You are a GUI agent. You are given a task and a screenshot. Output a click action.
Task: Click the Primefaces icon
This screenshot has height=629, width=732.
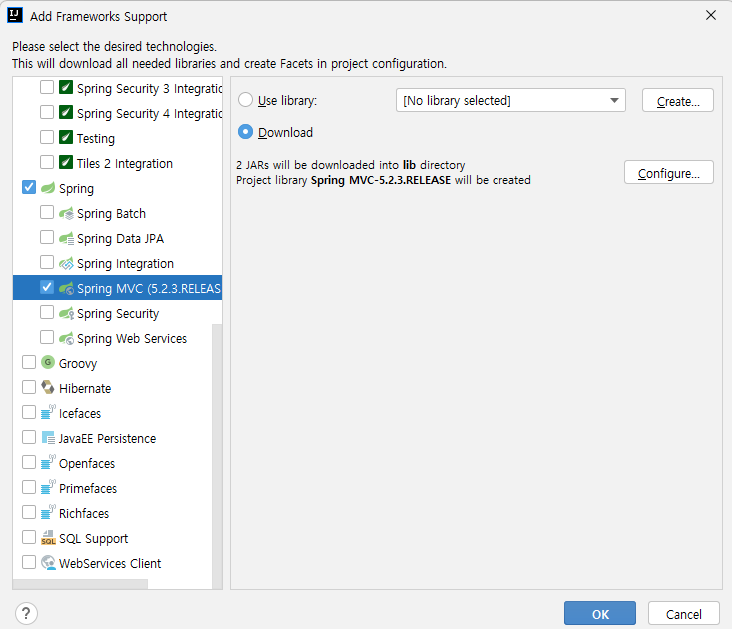point(48,488)
